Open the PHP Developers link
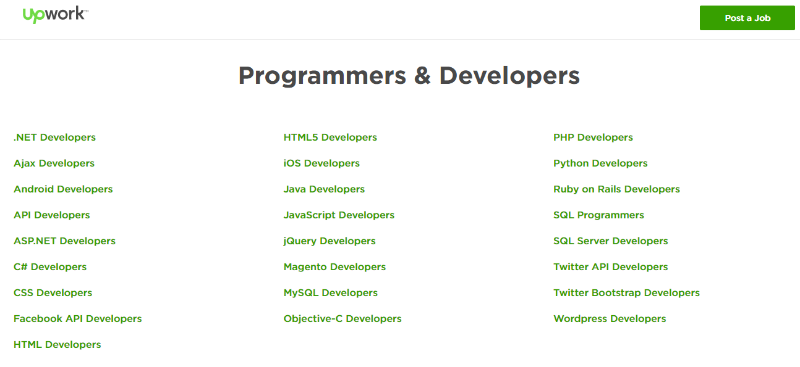Viewport: 800px width, 367px height. pos(593,137)
